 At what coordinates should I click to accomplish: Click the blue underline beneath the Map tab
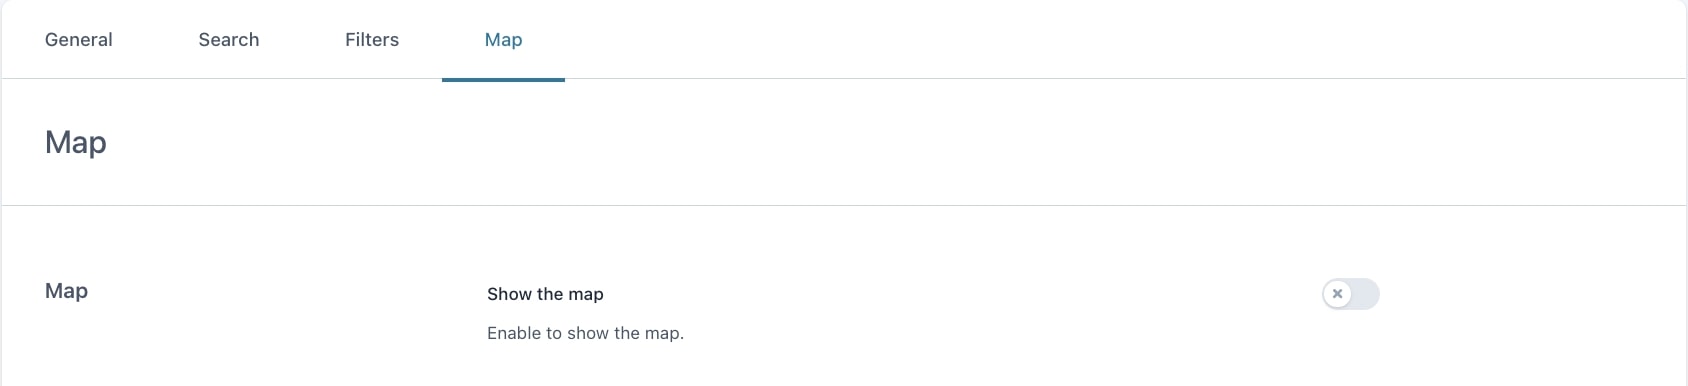click(503, 79)
